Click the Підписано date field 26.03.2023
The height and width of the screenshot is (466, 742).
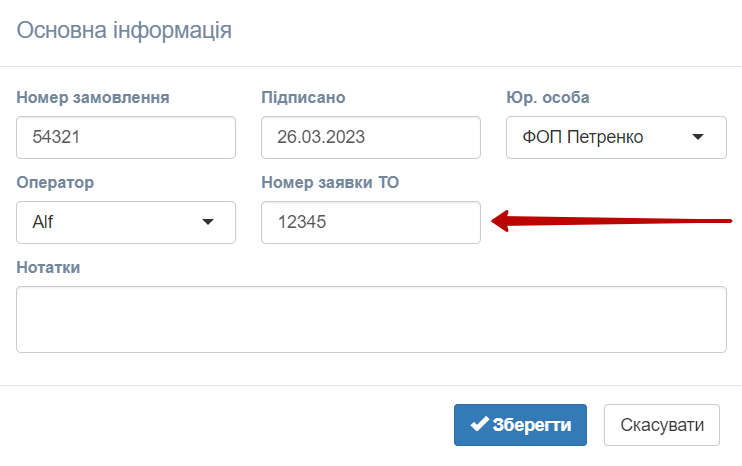[x=371, y=138]
